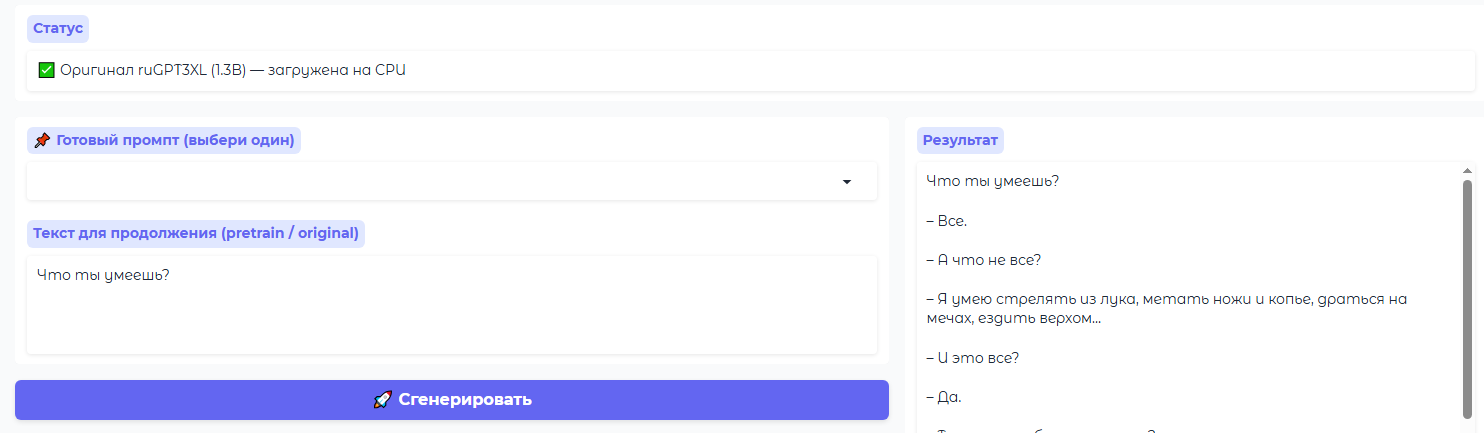Click the '– А что не все?' result line
1484x433 pixels.
tap(984, 260)
